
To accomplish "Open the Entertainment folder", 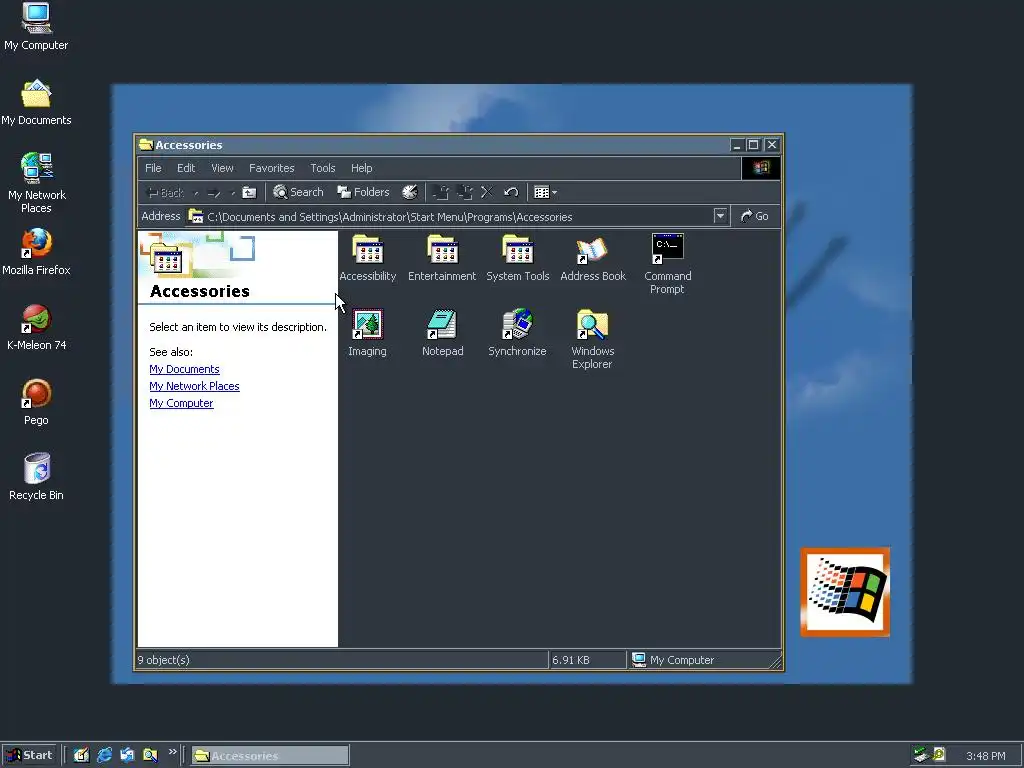I will click(x=442, y=258).
